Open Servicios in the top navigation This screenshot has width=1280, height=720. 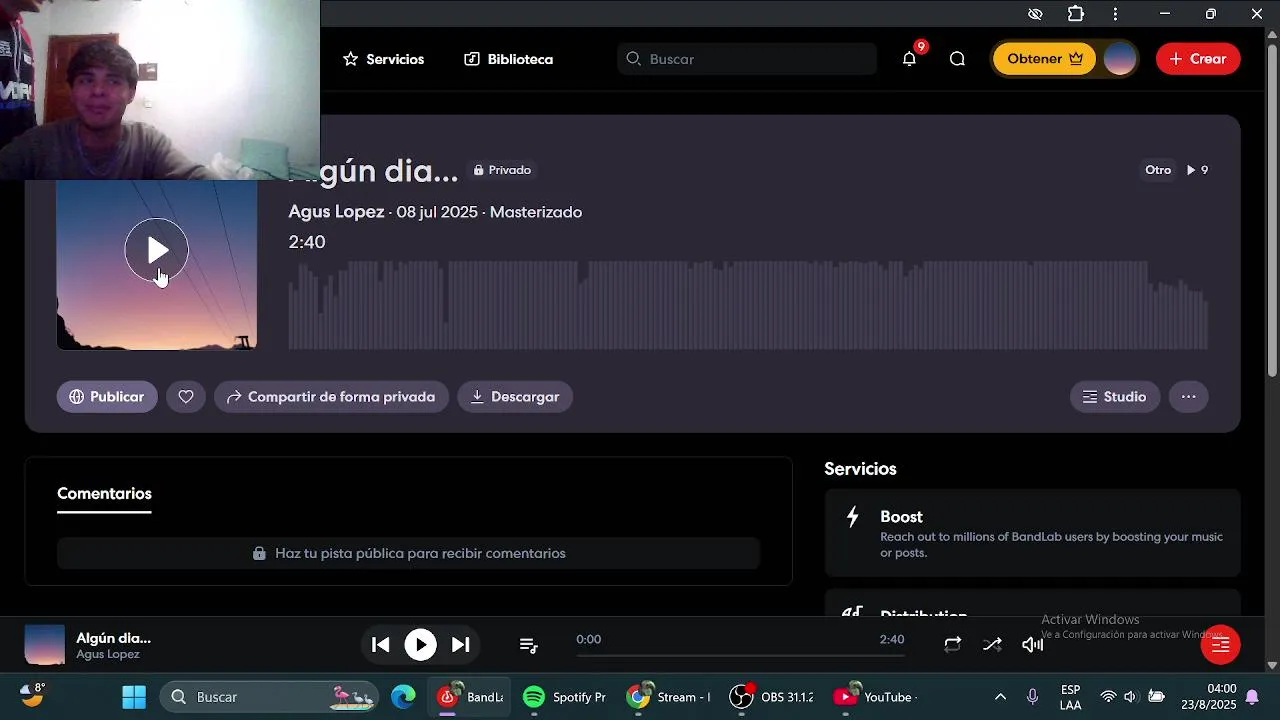pyautogui.click(x=383, y=59)
